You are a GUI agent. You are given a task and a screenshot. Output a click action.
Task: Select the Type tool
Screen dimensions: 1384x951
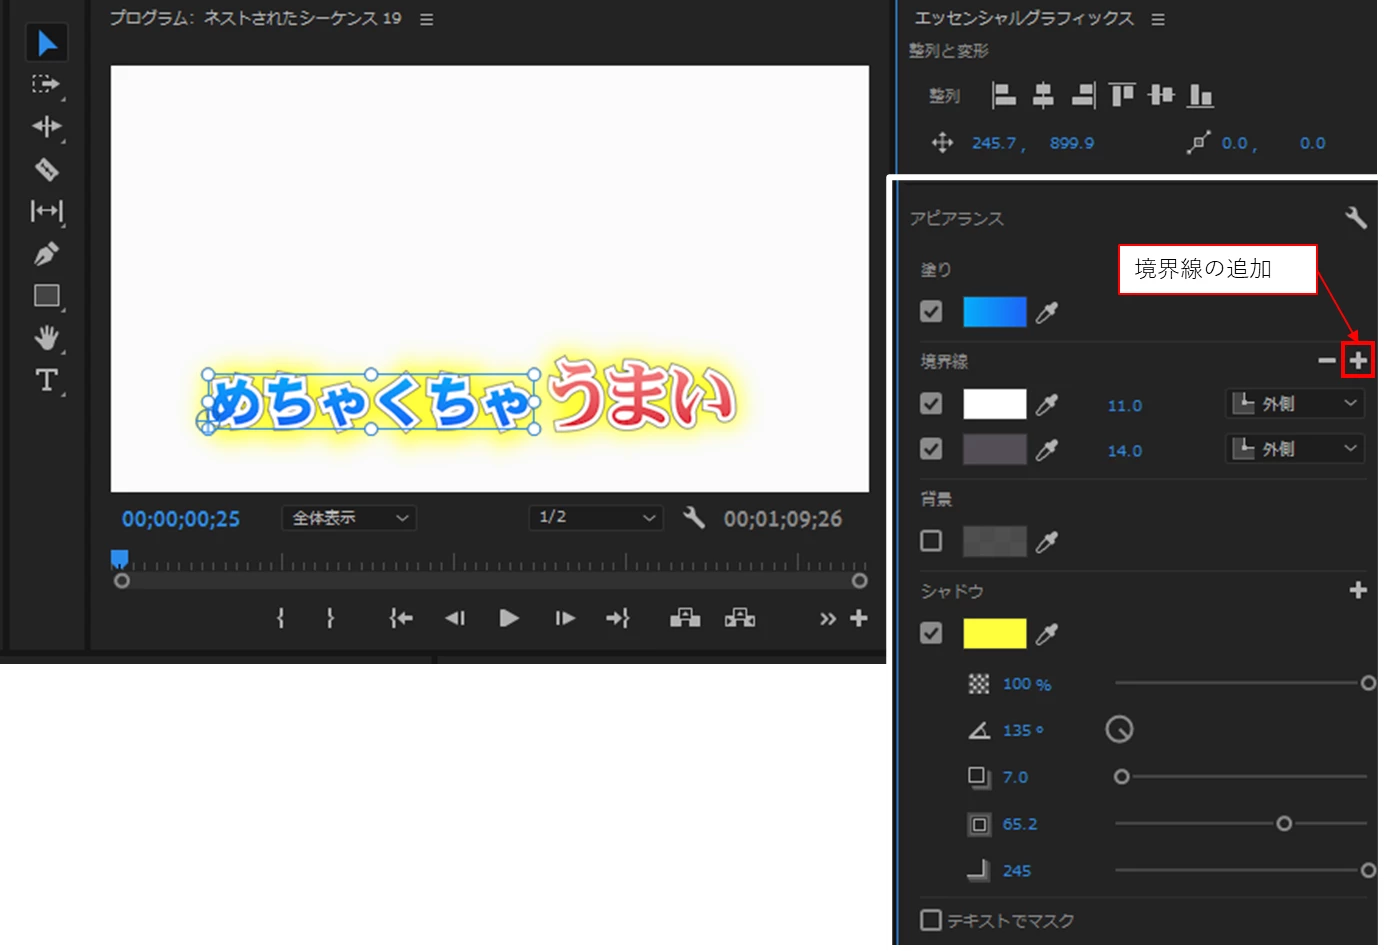(46, 380)
